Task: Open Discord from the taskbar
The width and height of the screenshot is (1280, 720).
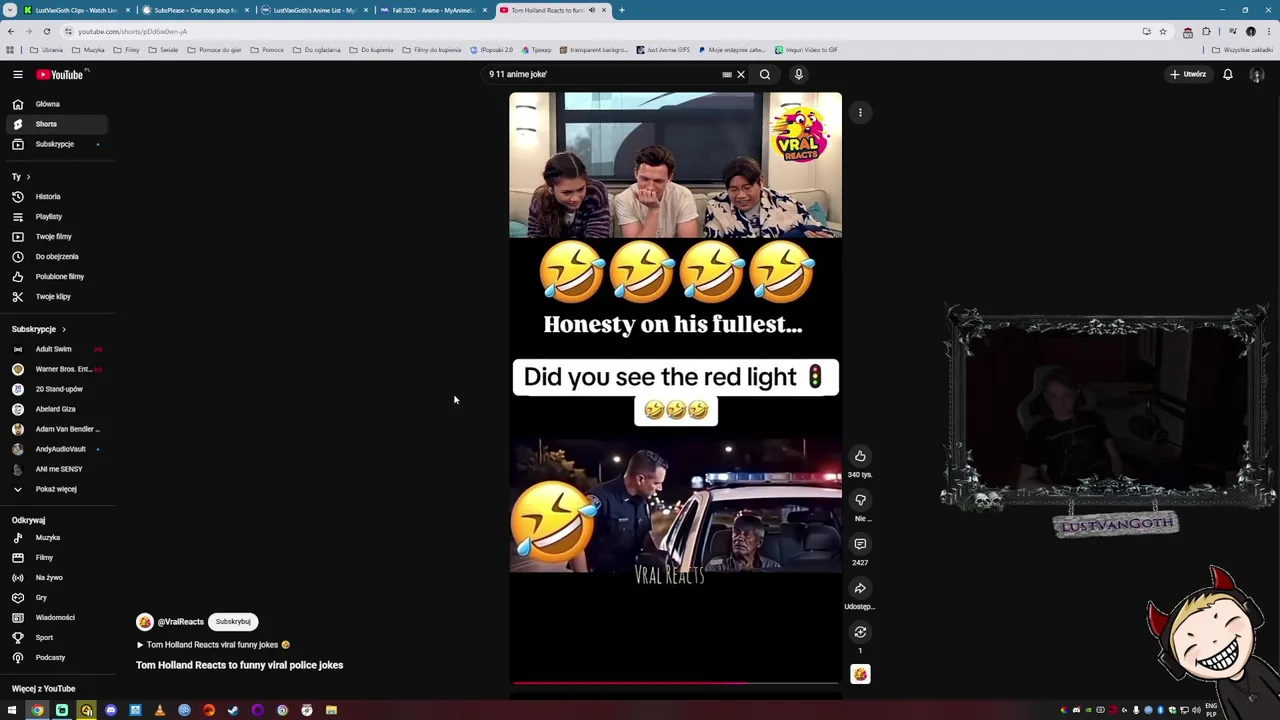Action: tap(111, 711)
